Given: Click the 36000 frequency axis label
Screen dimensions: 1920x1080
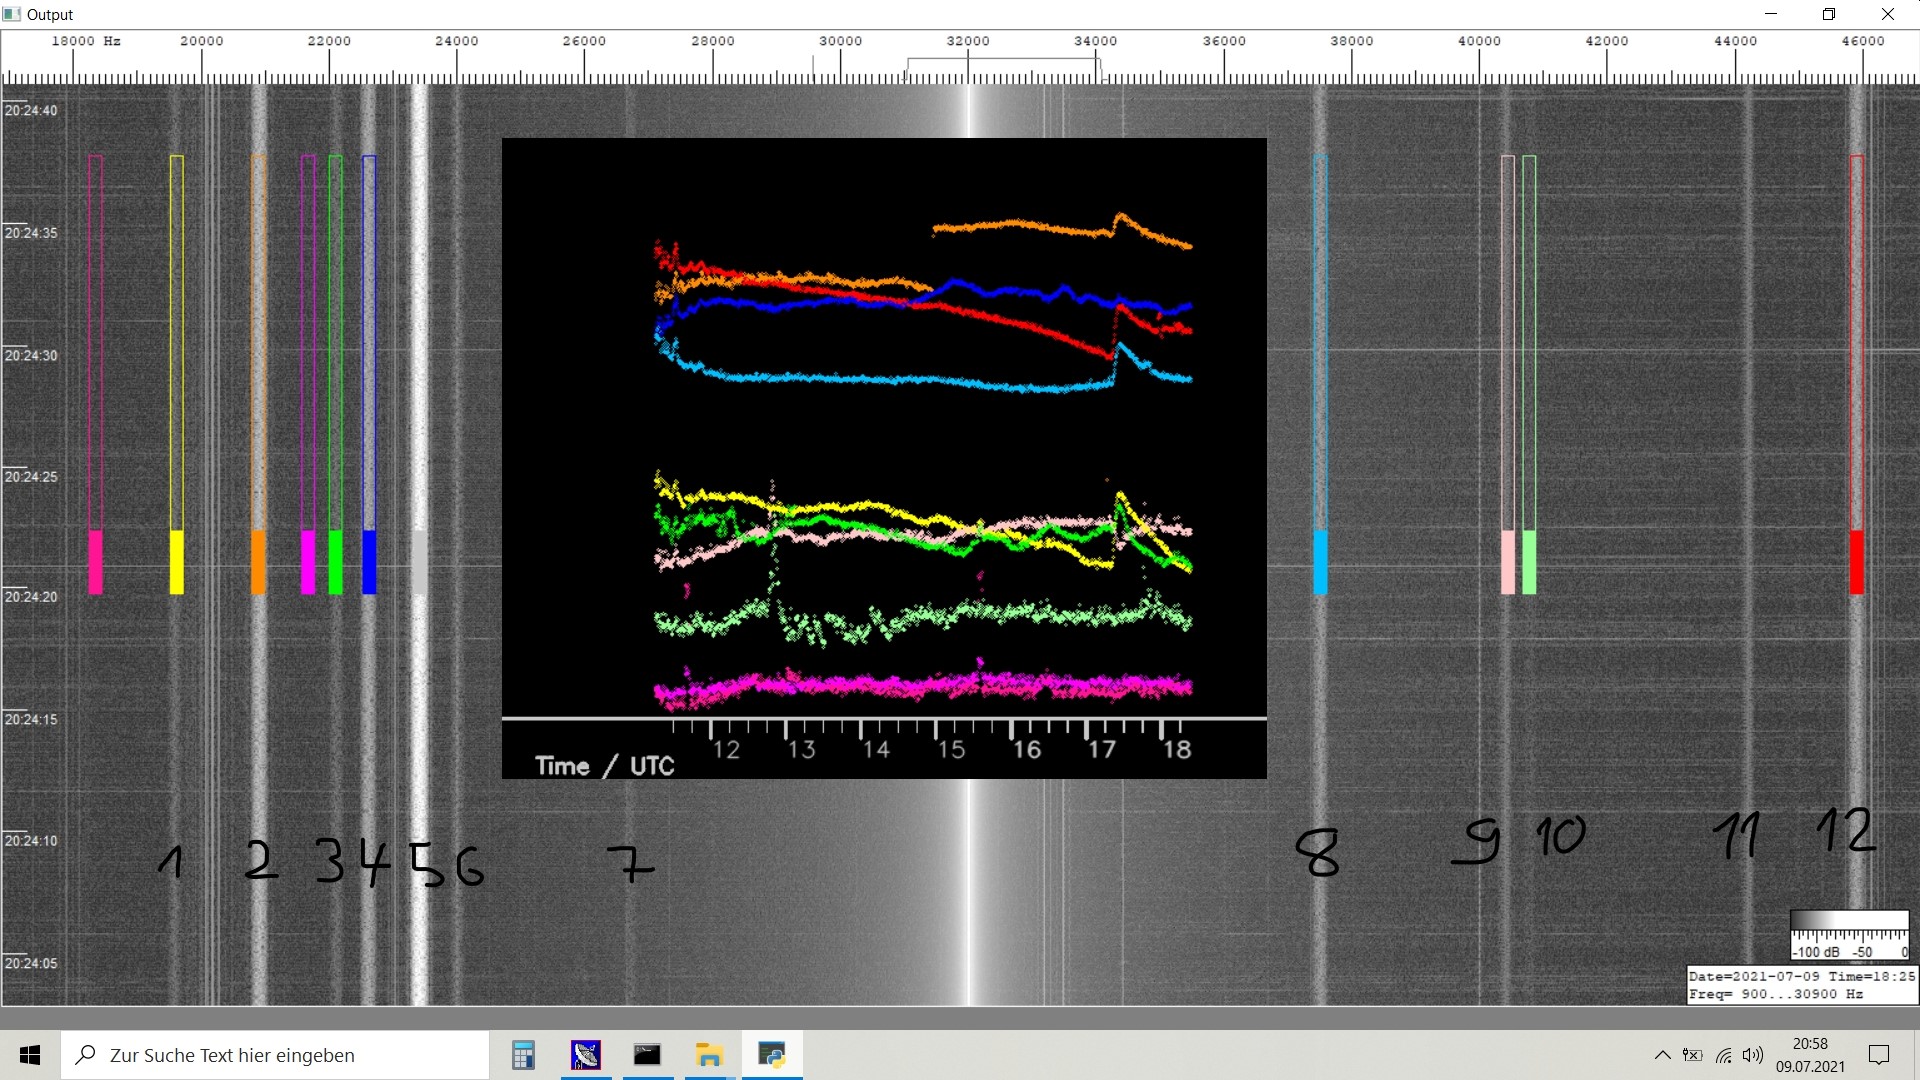Looking at the screenshot, I should tap(1224, 41).
